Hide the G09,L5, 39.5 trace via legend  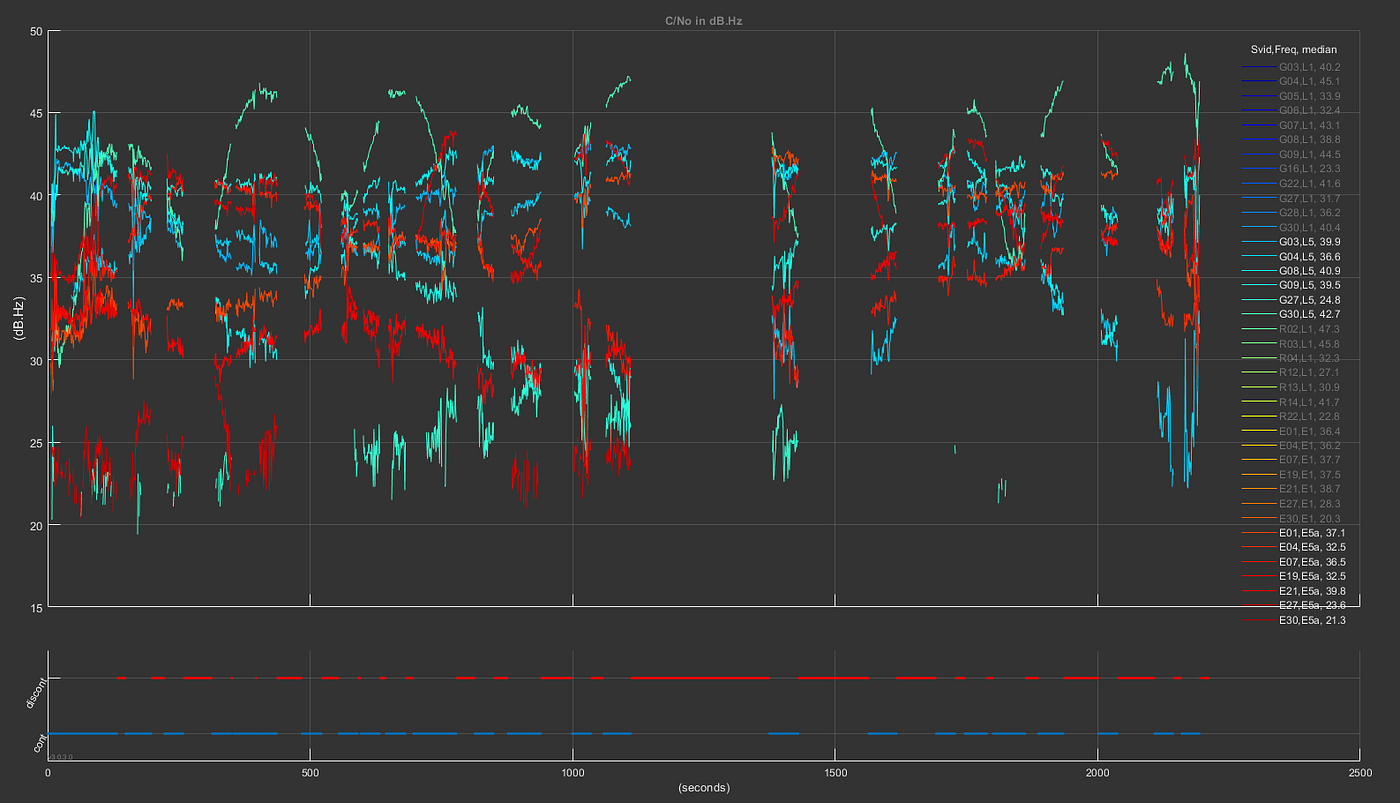(x=1312, y=286)
